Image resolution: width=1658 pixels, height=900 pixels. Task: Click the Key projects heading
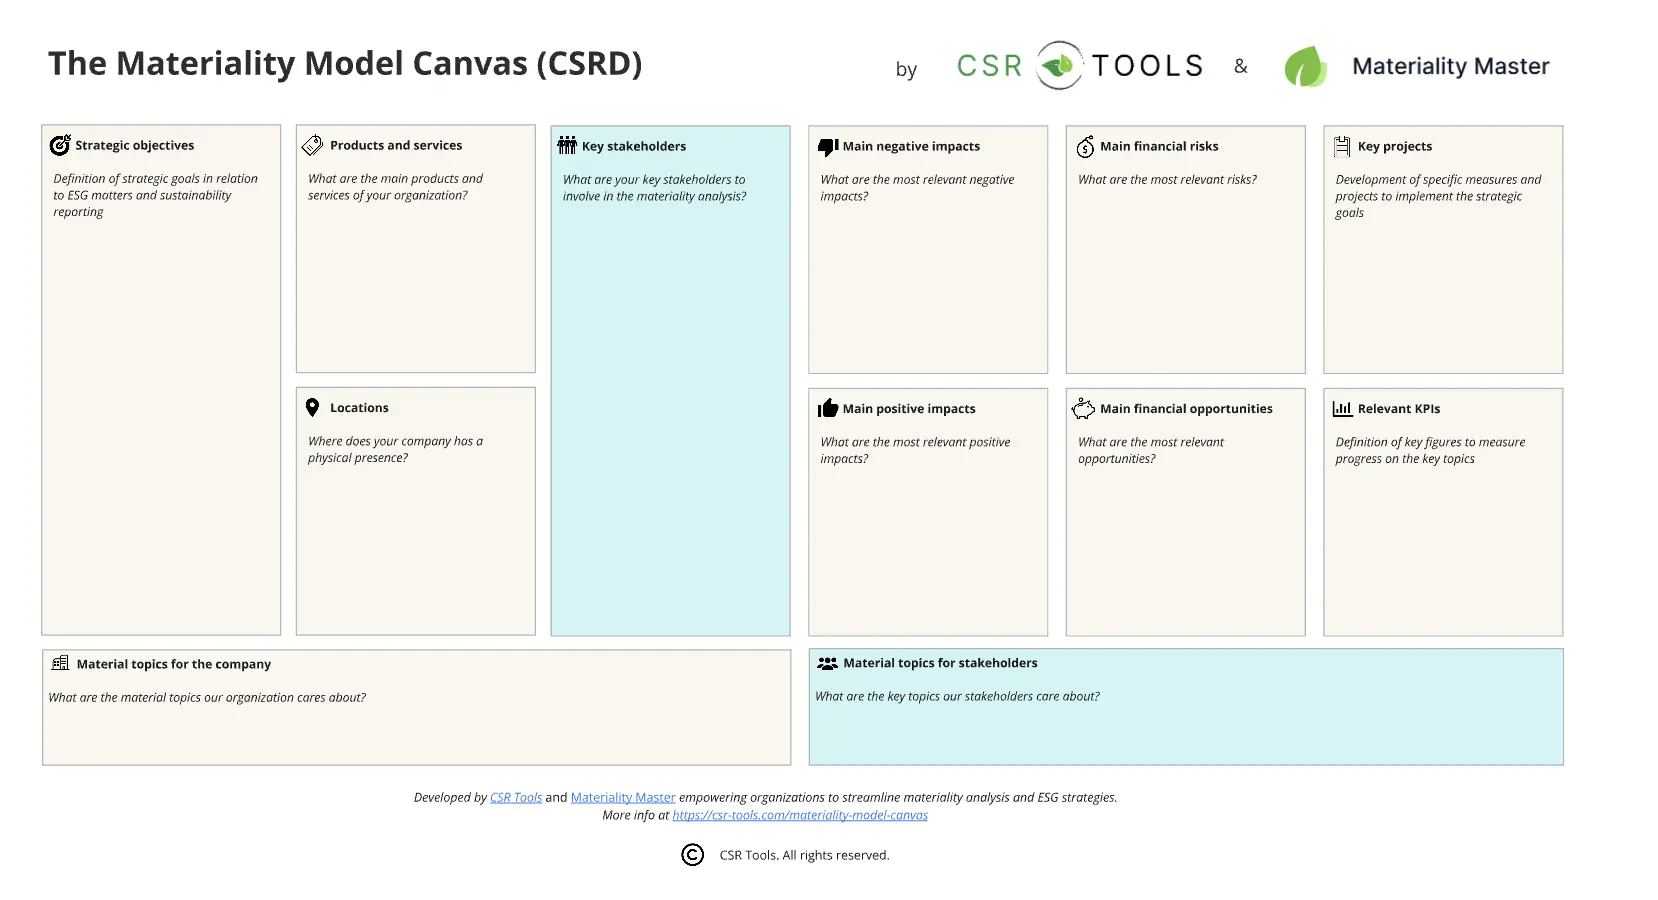pos(1395,146)
